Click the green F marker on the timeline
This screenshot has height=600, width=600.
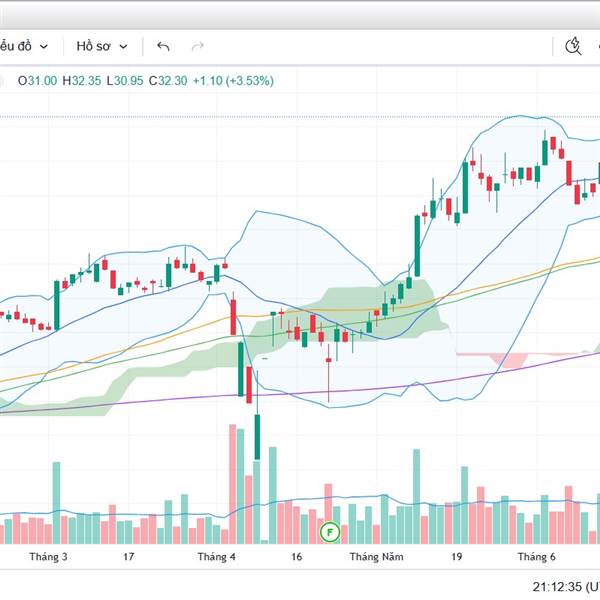[x=330, y=532]
